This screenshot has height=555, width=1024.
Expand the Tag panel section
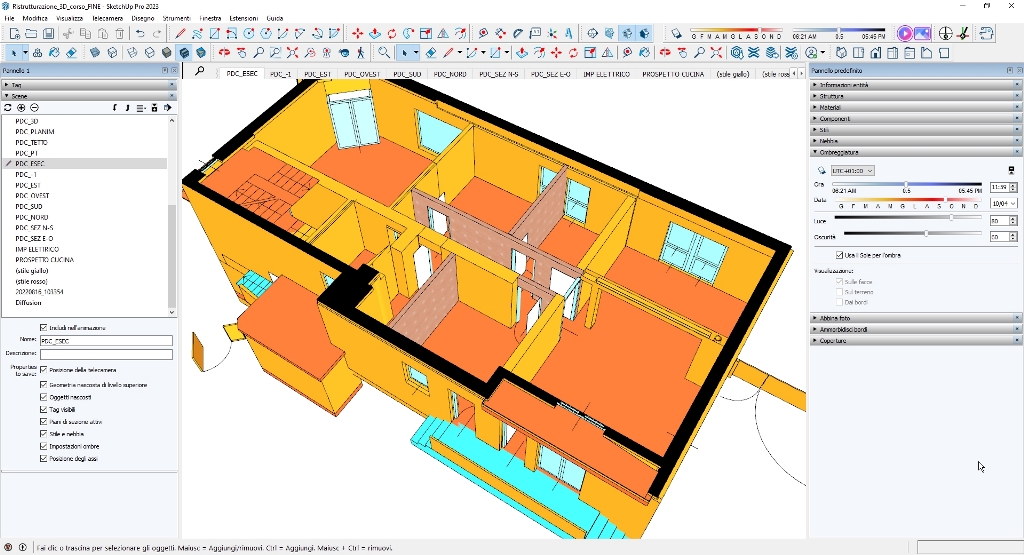click(89, 85)
